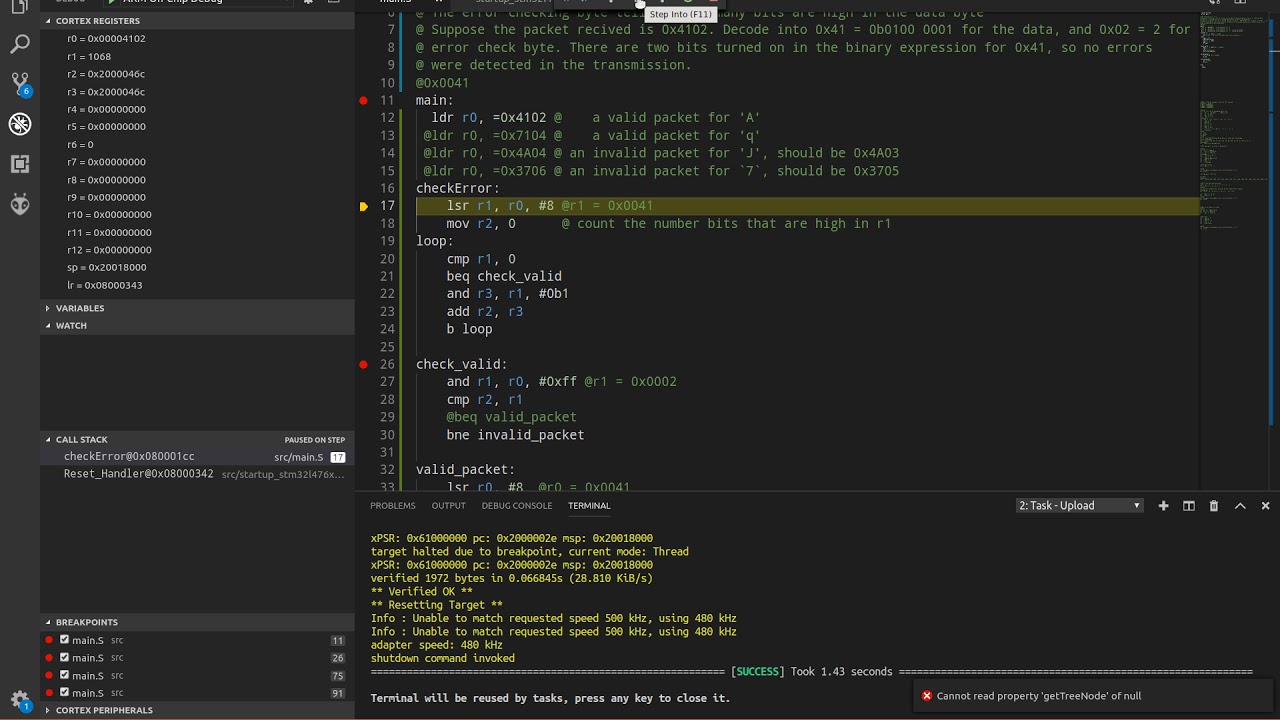The image size is (1280, 720).
Task: Collapse the Watch section
Action: click(197, 326)
